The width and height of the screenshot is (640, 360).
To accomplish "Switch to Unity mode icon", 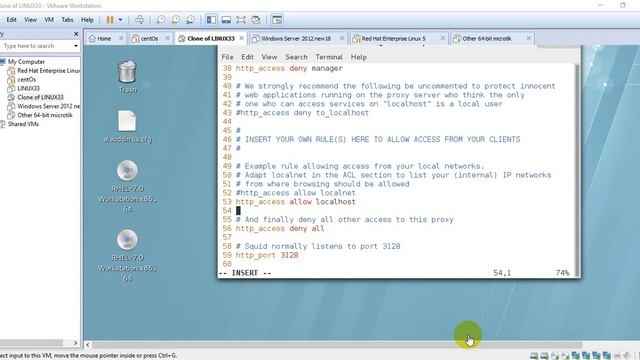I will [256, 20].
